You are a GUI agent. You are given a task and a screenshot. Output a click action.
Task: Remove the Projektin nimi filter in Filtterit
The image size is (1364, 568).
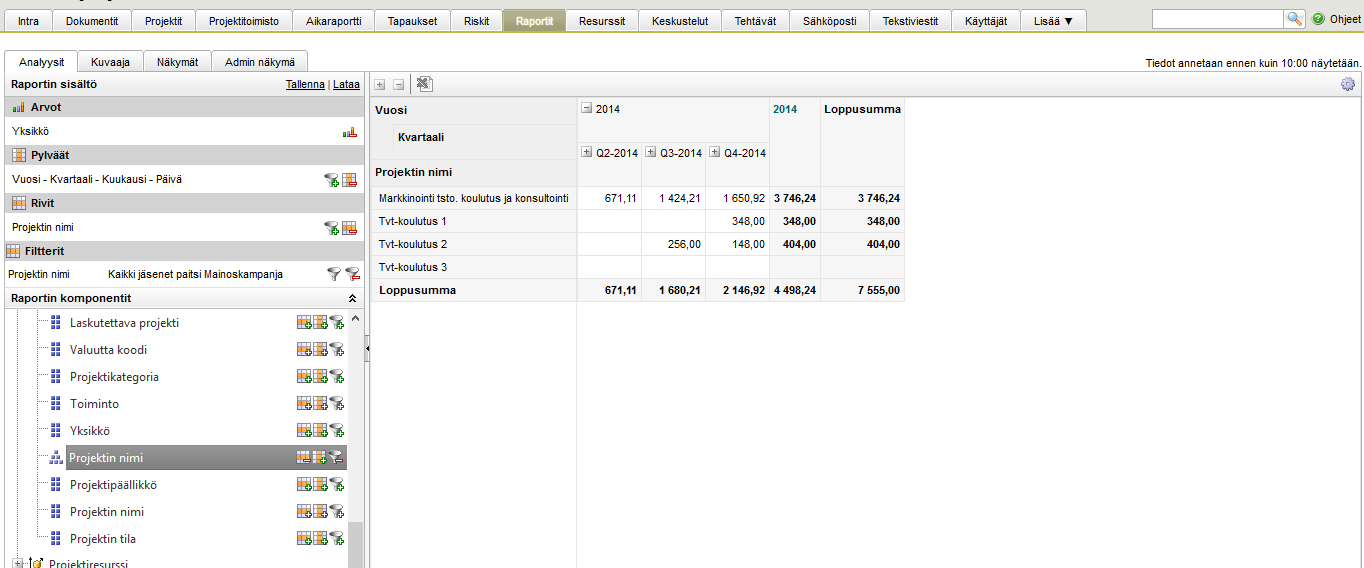point(352,274)
